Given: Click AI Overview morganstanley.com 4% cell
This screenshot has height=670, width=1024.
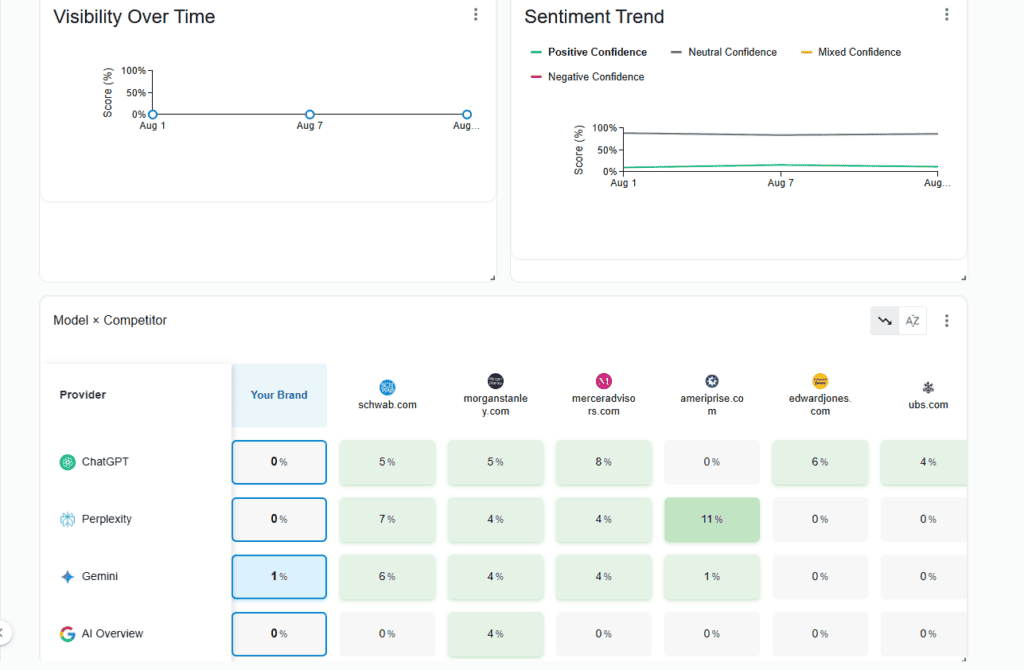Looking at the screenshot, I should 496,634.
